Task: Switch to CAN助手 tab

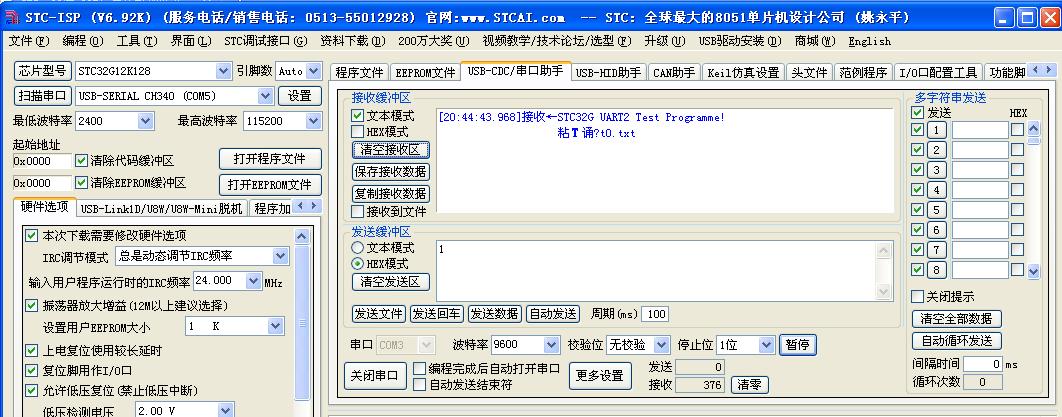Action: coord(674,72)
